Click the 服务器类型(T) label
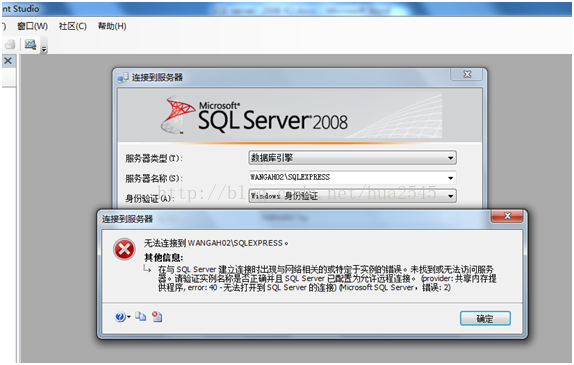Image resolution: width=574 pixels, height=365 pixels. pos(154,159)
